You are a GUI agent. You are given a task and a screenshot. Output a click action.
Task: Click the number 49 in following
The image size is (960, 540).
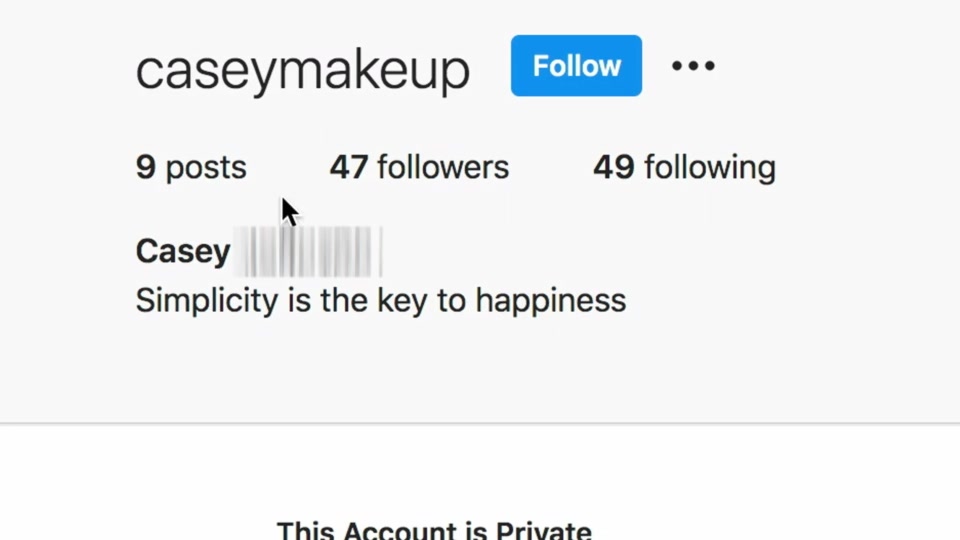(614, 167)
